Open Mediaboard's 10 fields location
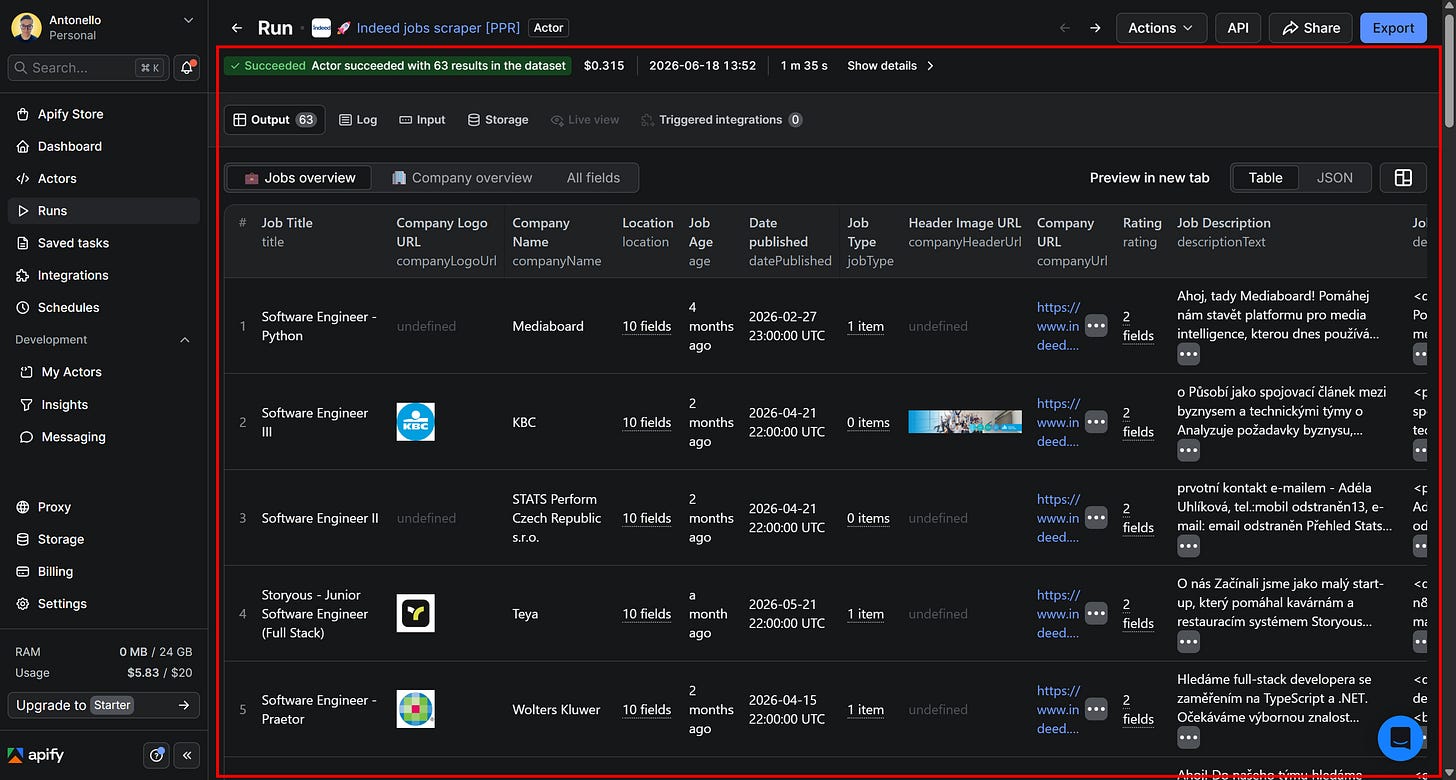Screen dimensions: 1456x780 pos(647,326)
